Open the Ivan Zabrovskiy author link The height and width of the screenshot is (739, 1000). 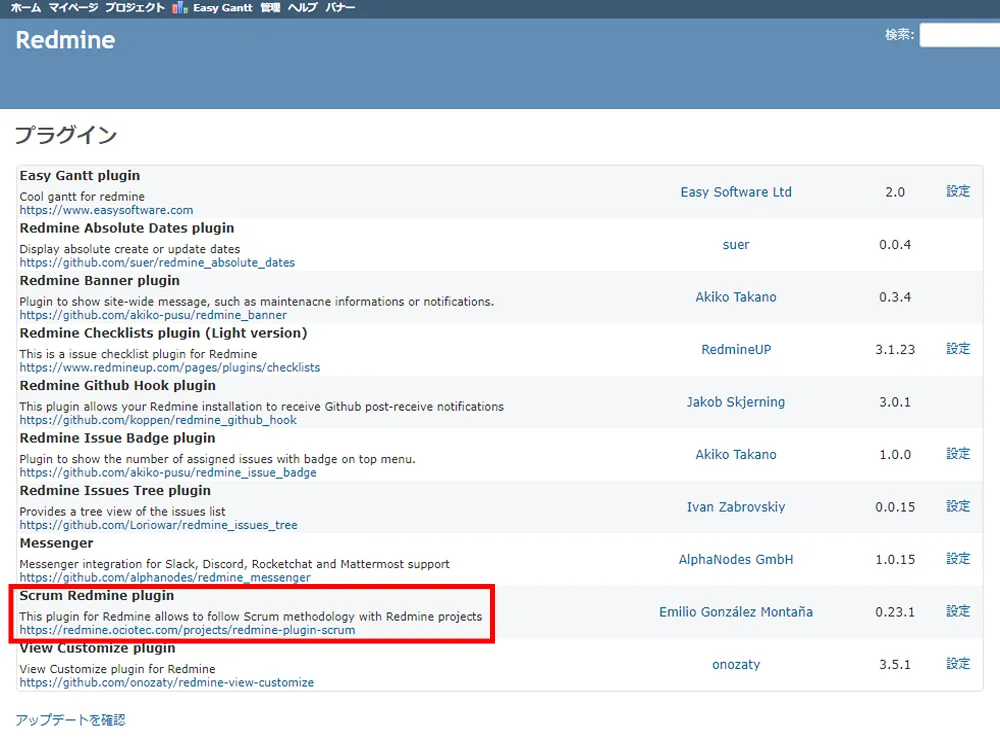click(735, 507)
